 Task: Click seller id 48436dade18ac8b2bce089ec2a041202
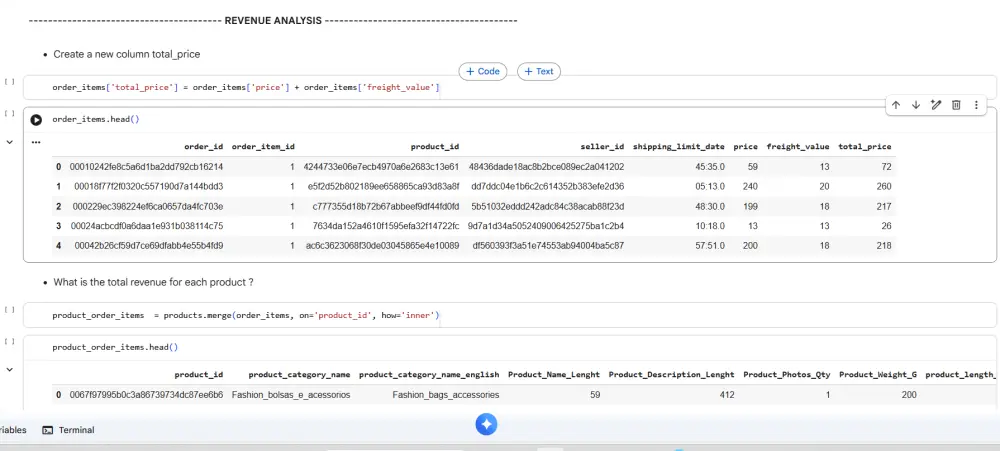point(547,167)
